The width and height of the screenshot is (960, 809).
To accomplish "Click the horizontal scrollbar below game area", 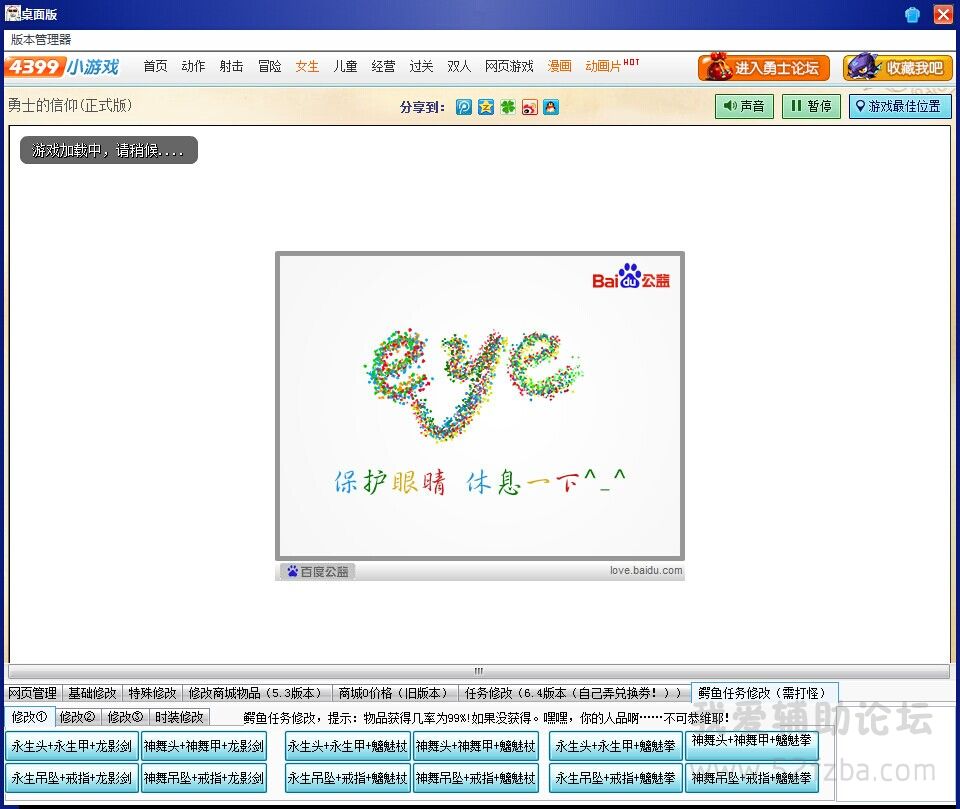I will point(478,671).
